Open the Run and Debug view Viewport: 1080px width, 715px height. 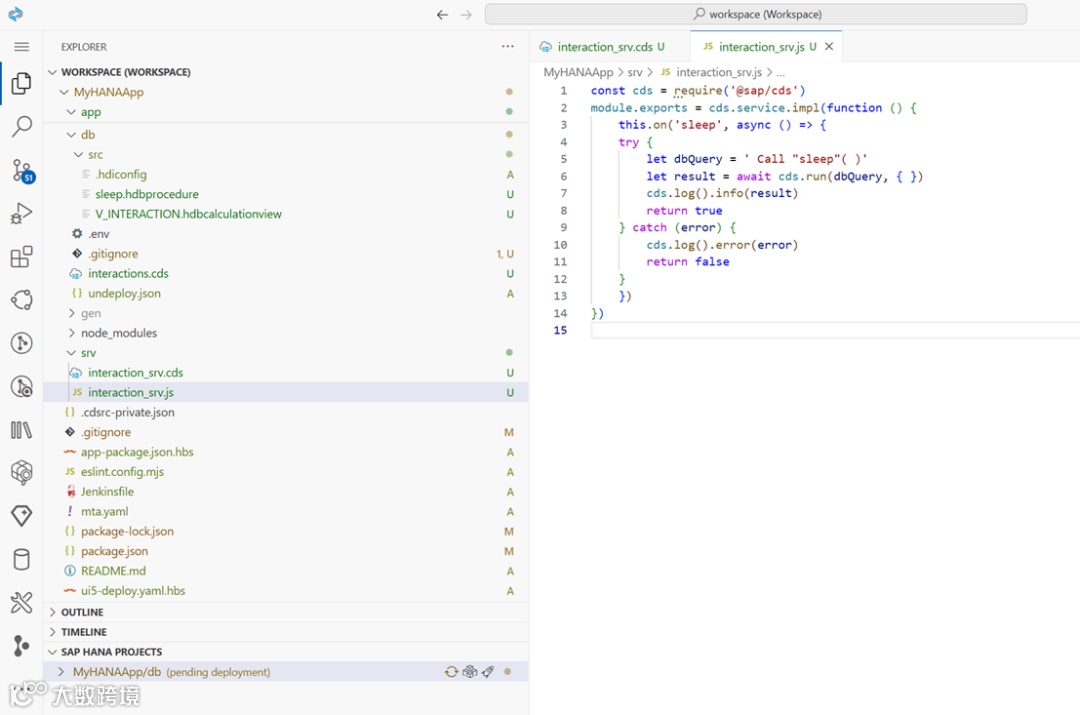click(21, 213)
